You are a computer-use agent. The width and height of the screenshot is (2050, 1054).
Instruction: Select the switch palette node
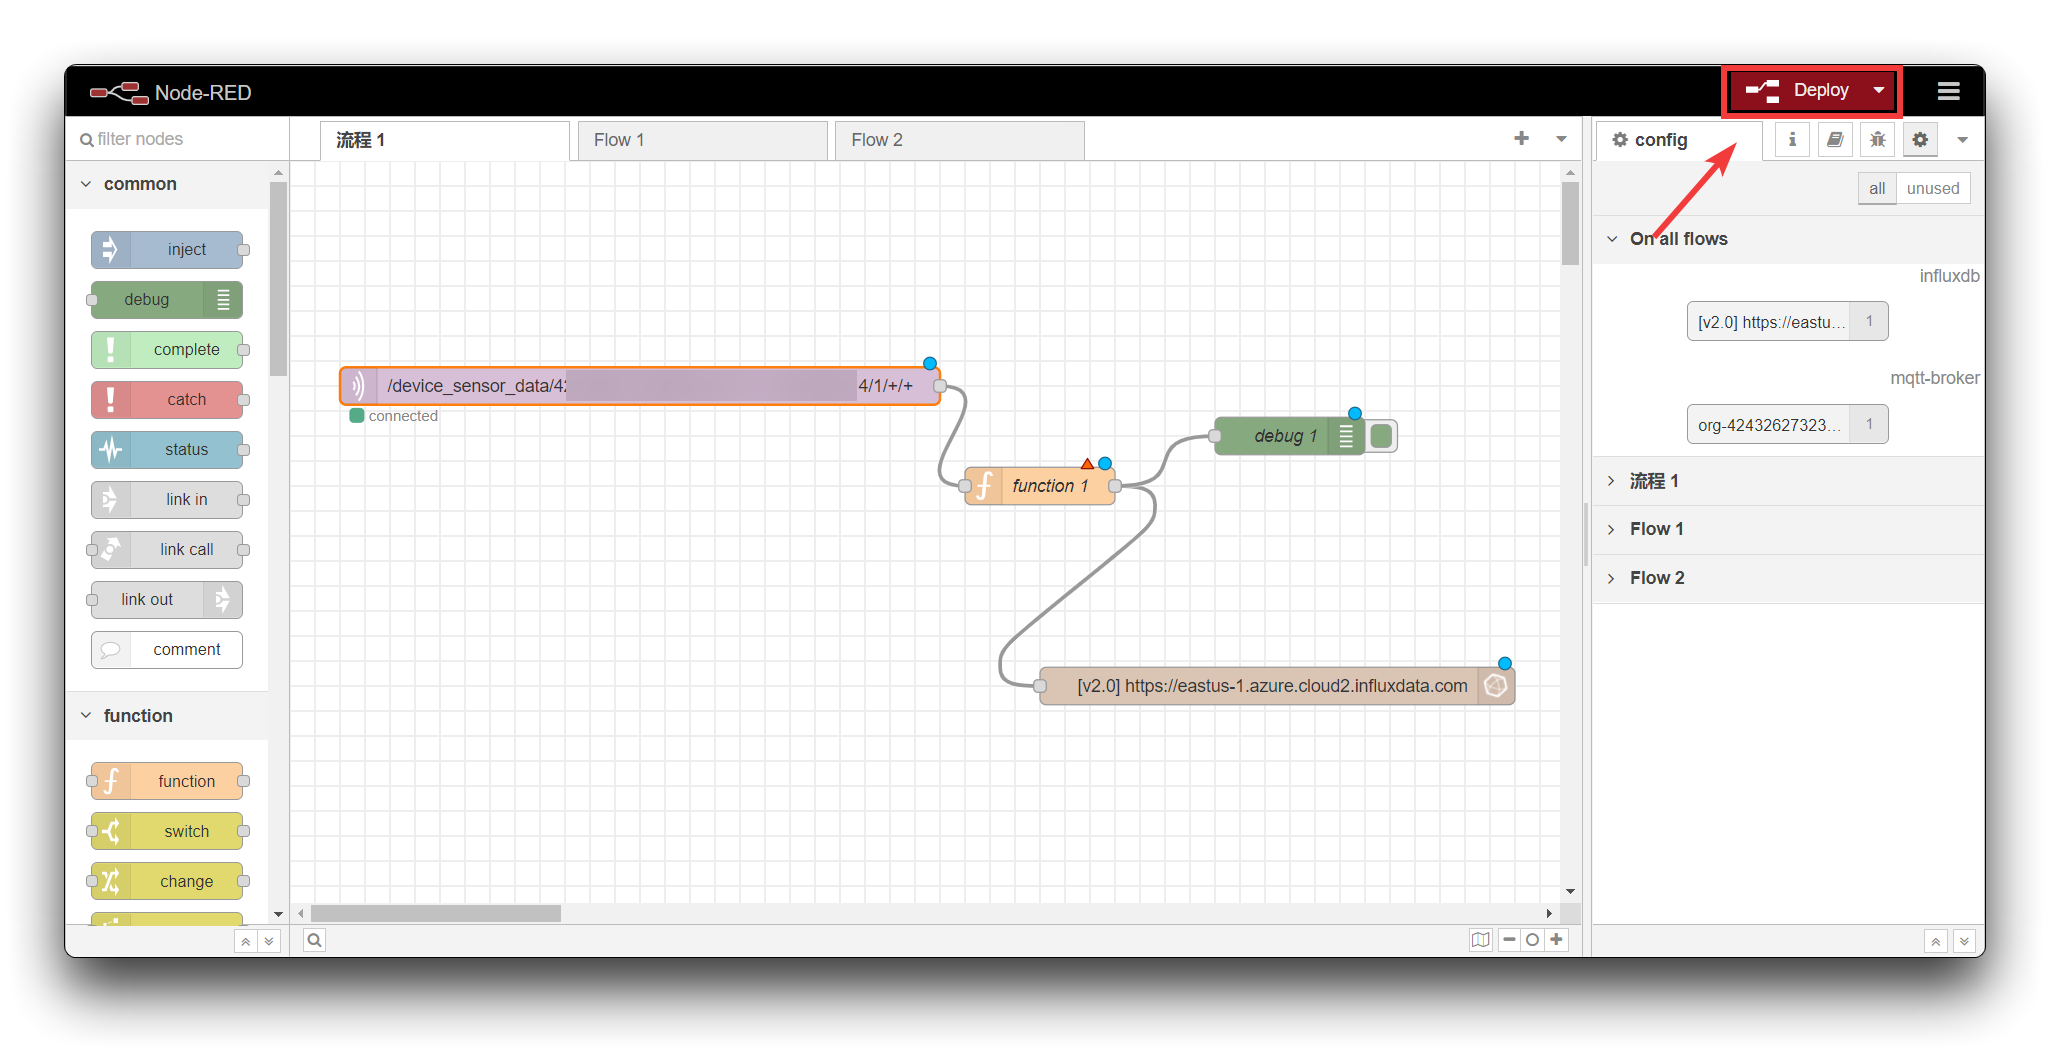168,832
